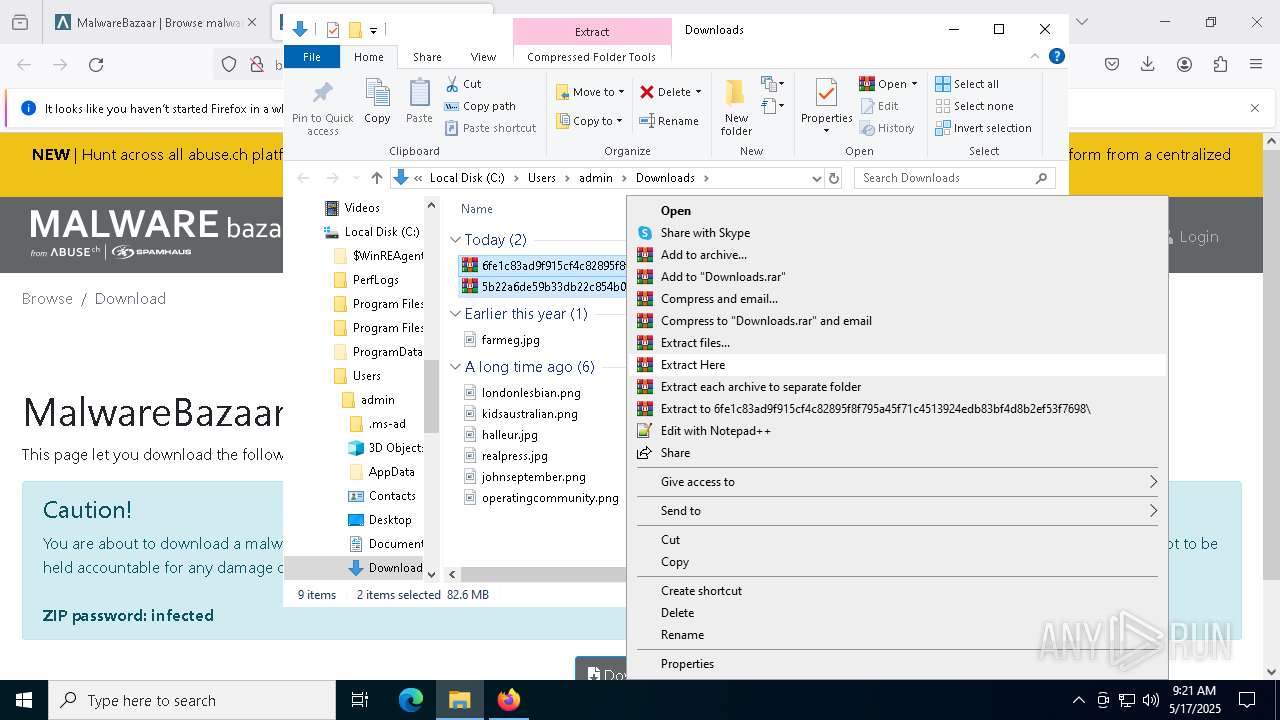Choose Extract Here in context menu
This screenshot has width=1280, height=720.
[x=897, y=365]
